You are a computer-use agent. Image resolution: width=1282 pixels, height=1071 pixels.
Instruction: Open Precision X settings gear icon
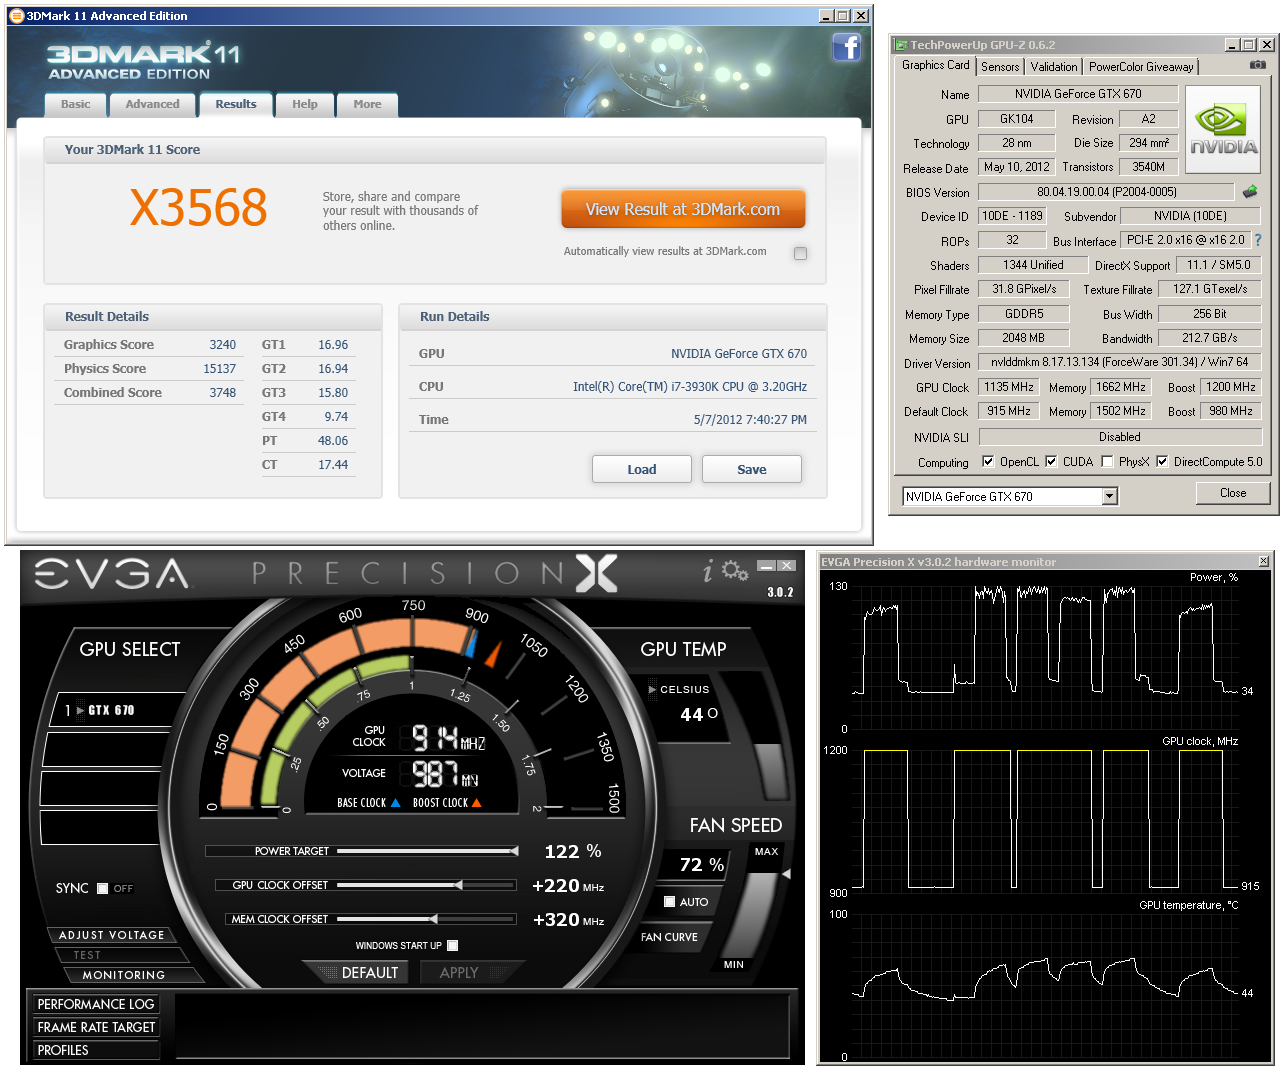[735, 571]
